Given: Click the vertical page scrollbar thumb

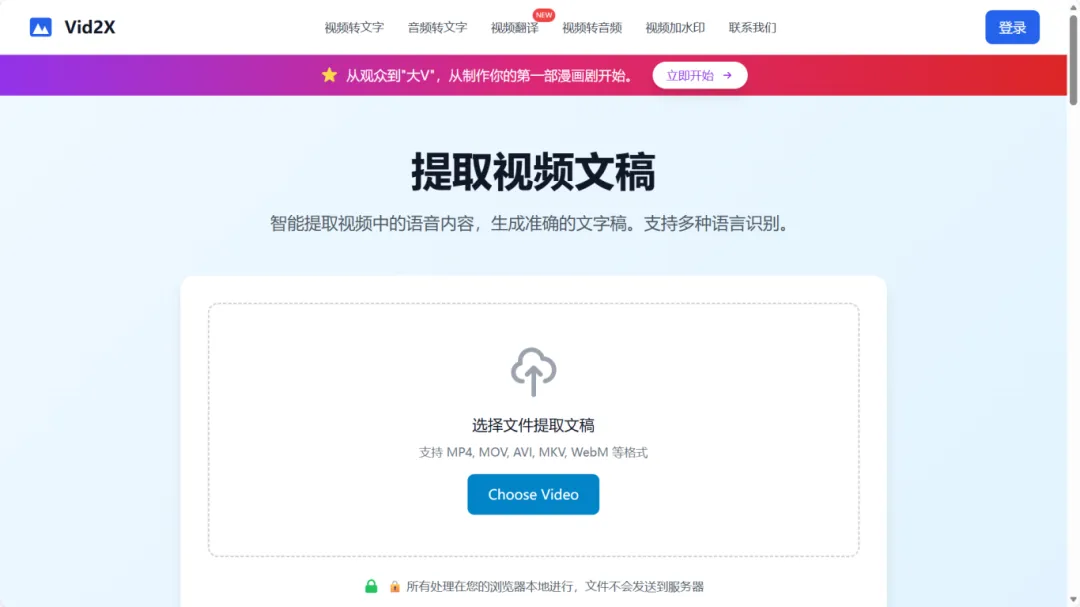Looking at the screenshot, I should tap(1073, 60).
